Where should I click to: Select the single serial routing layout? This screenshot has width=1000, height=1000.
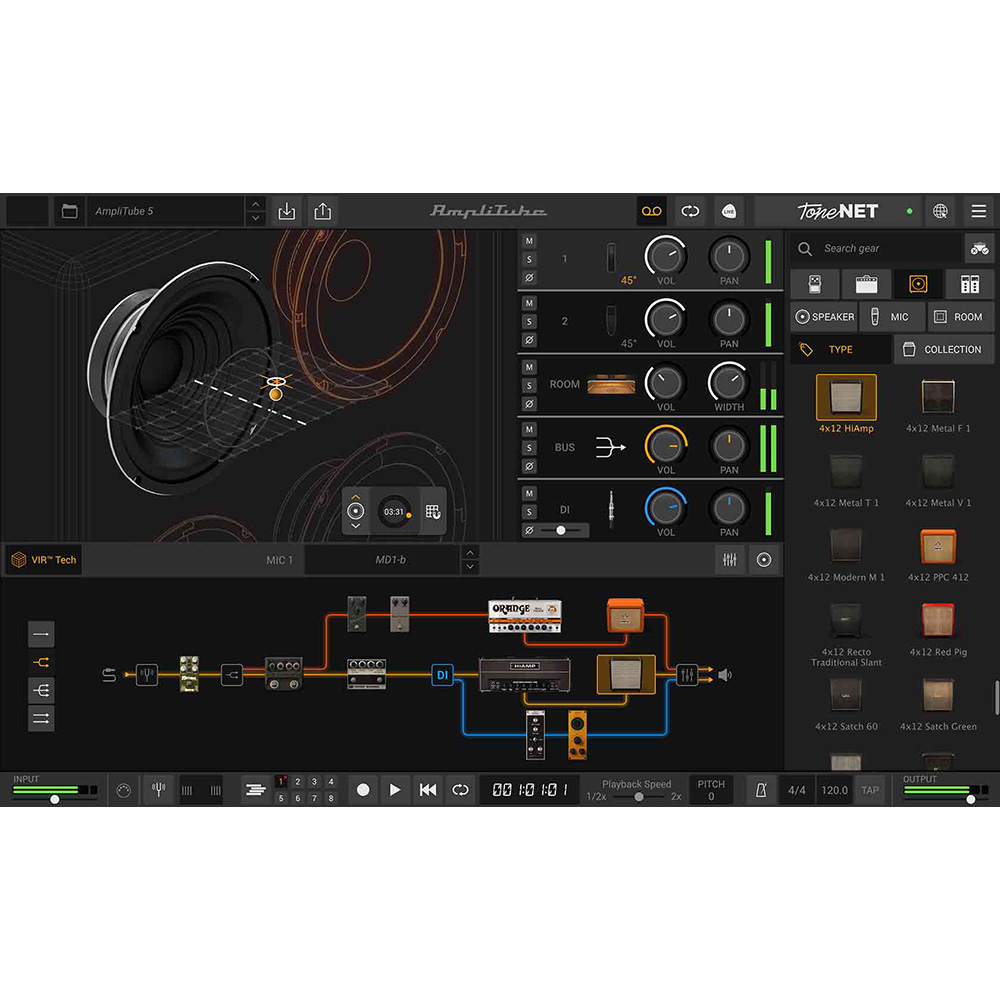(x=41, y=634)
